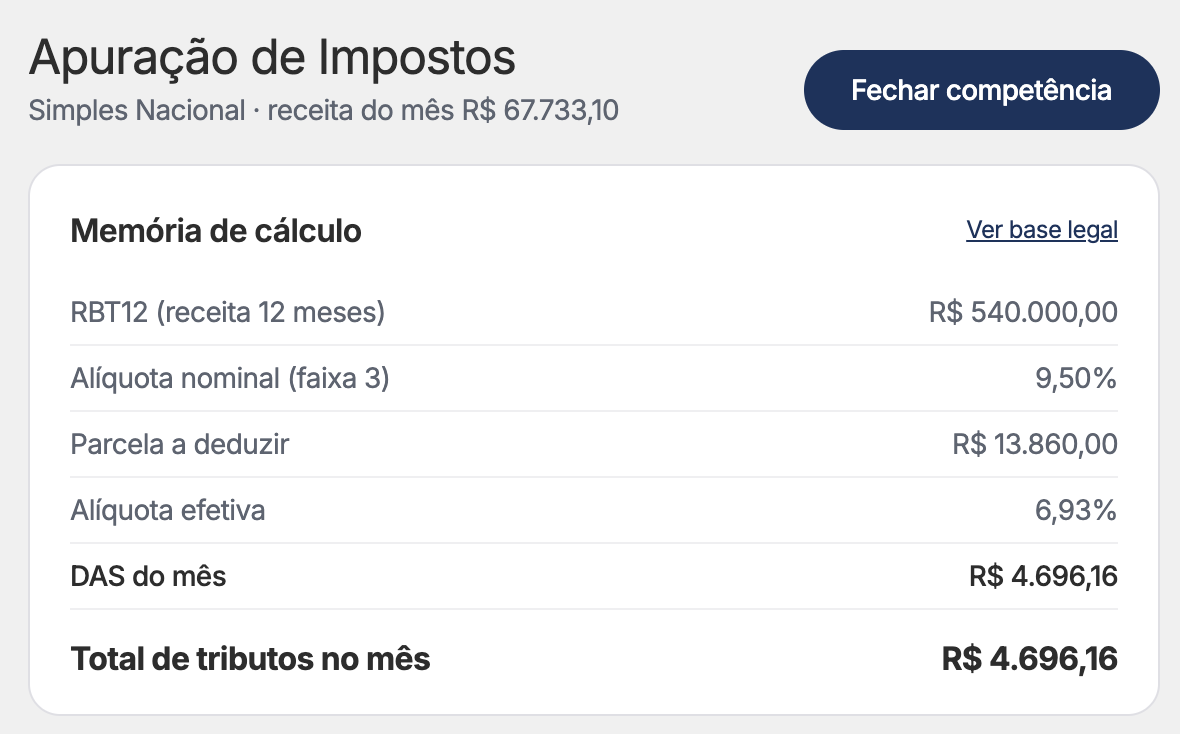Screen dimensions: 1180x734
Task: Select the R$ 540.000,00 value
Action: pos(1023,312)
